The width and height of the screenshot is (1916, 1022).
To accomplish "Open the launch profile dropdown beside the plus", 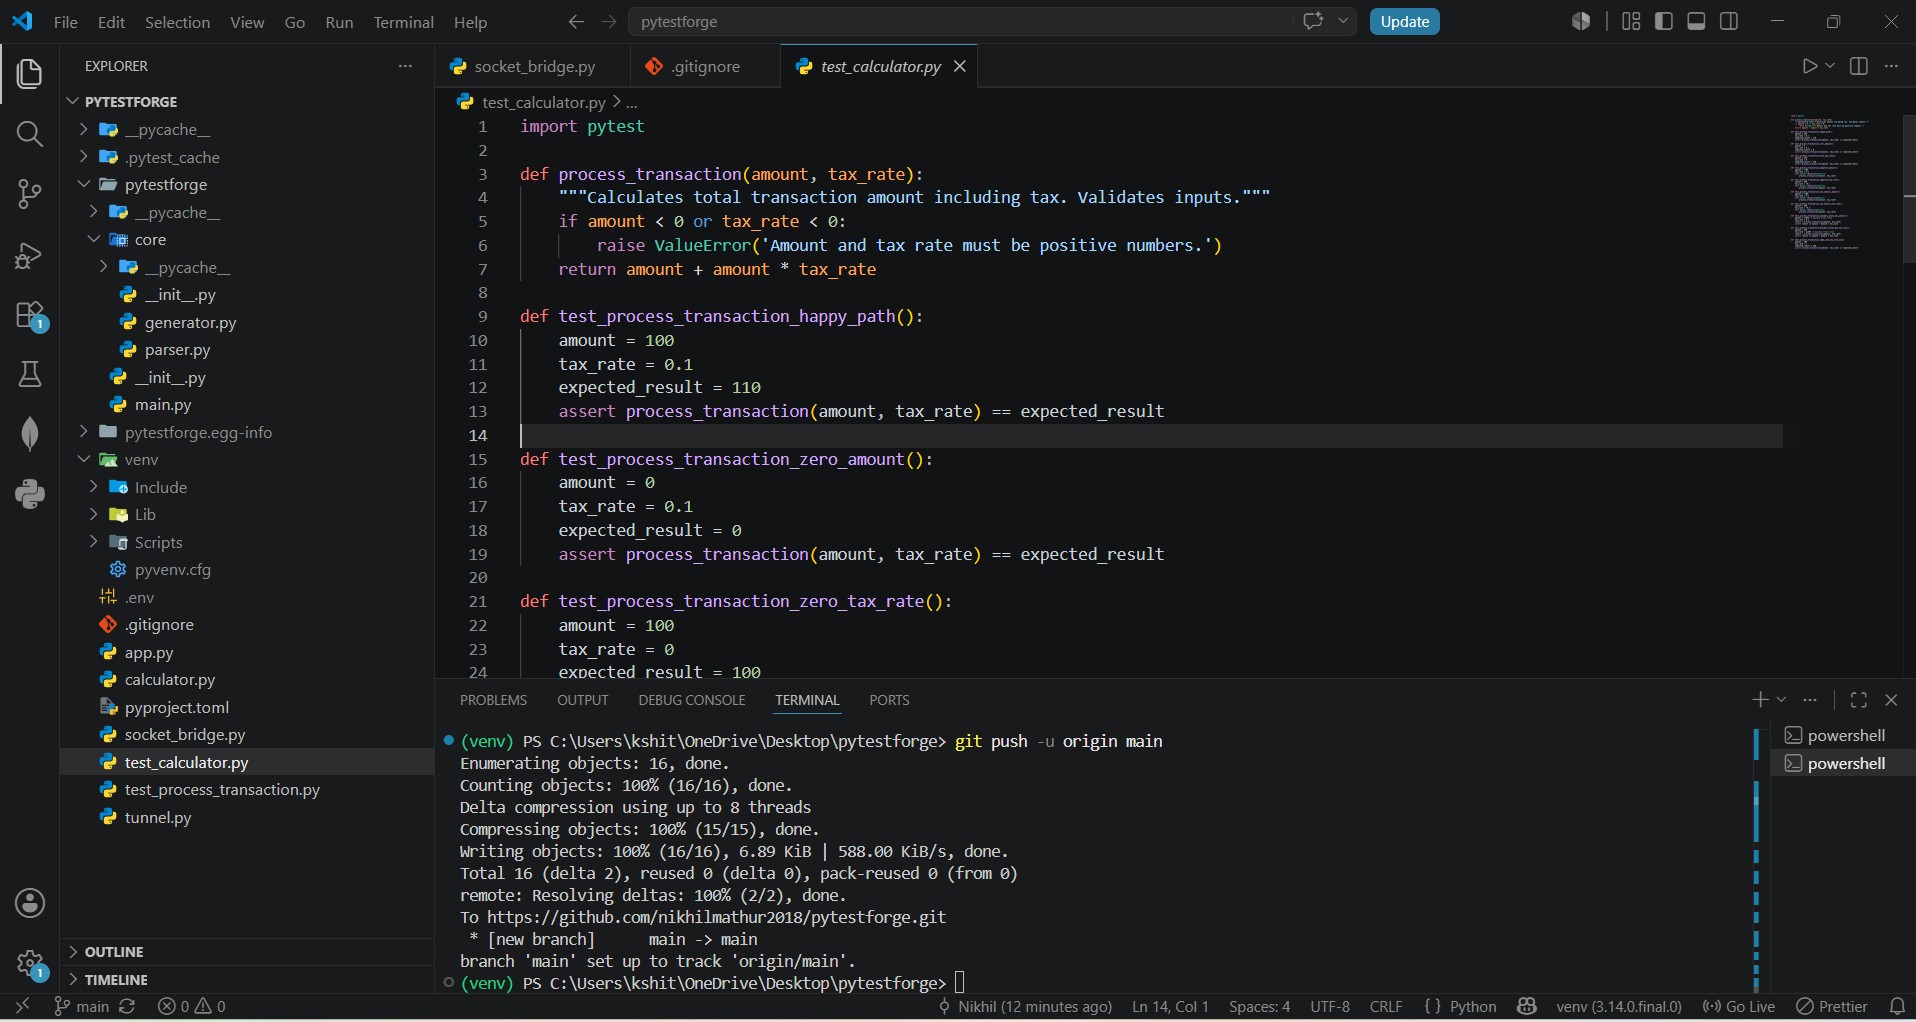I will (x=1781, y=700).
